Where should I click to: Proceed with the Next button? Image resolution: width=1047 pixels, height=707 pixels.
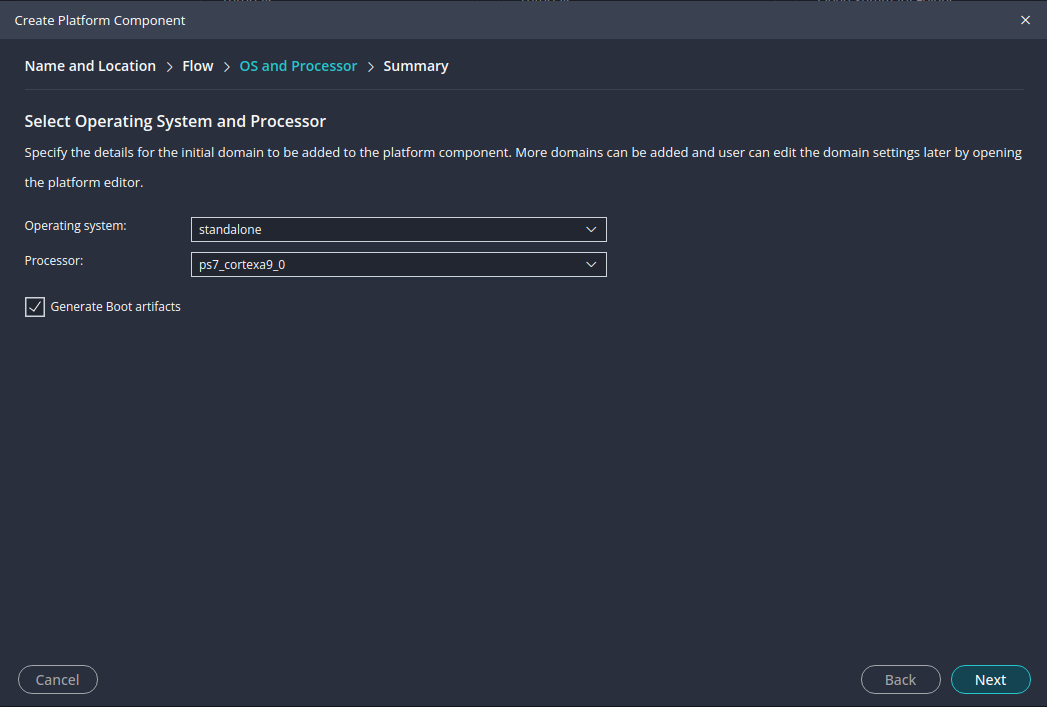point(990,680)
